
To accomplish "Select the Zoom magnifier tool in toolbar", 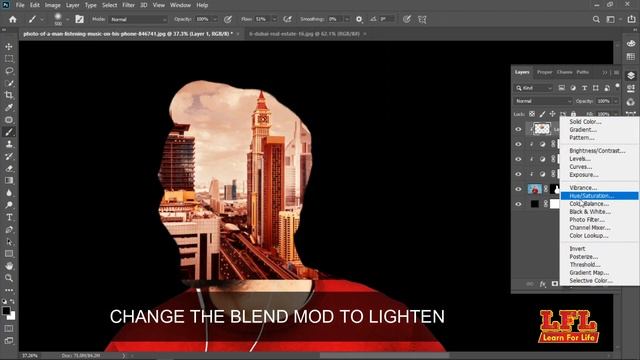I will [x=9, y=278].
